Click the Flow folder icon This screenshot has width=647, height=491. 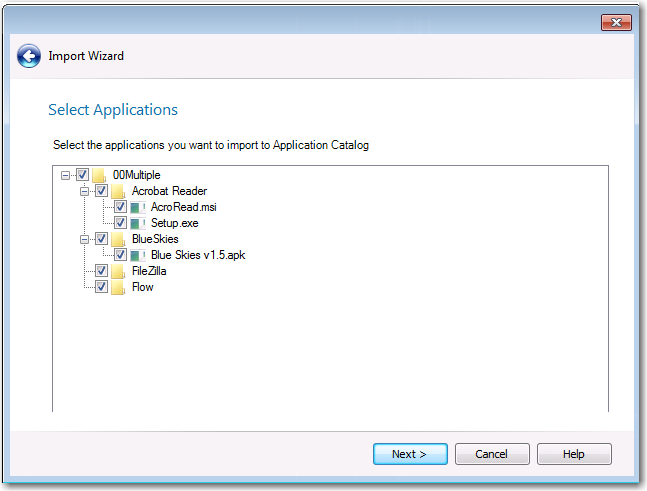(118, 288)
